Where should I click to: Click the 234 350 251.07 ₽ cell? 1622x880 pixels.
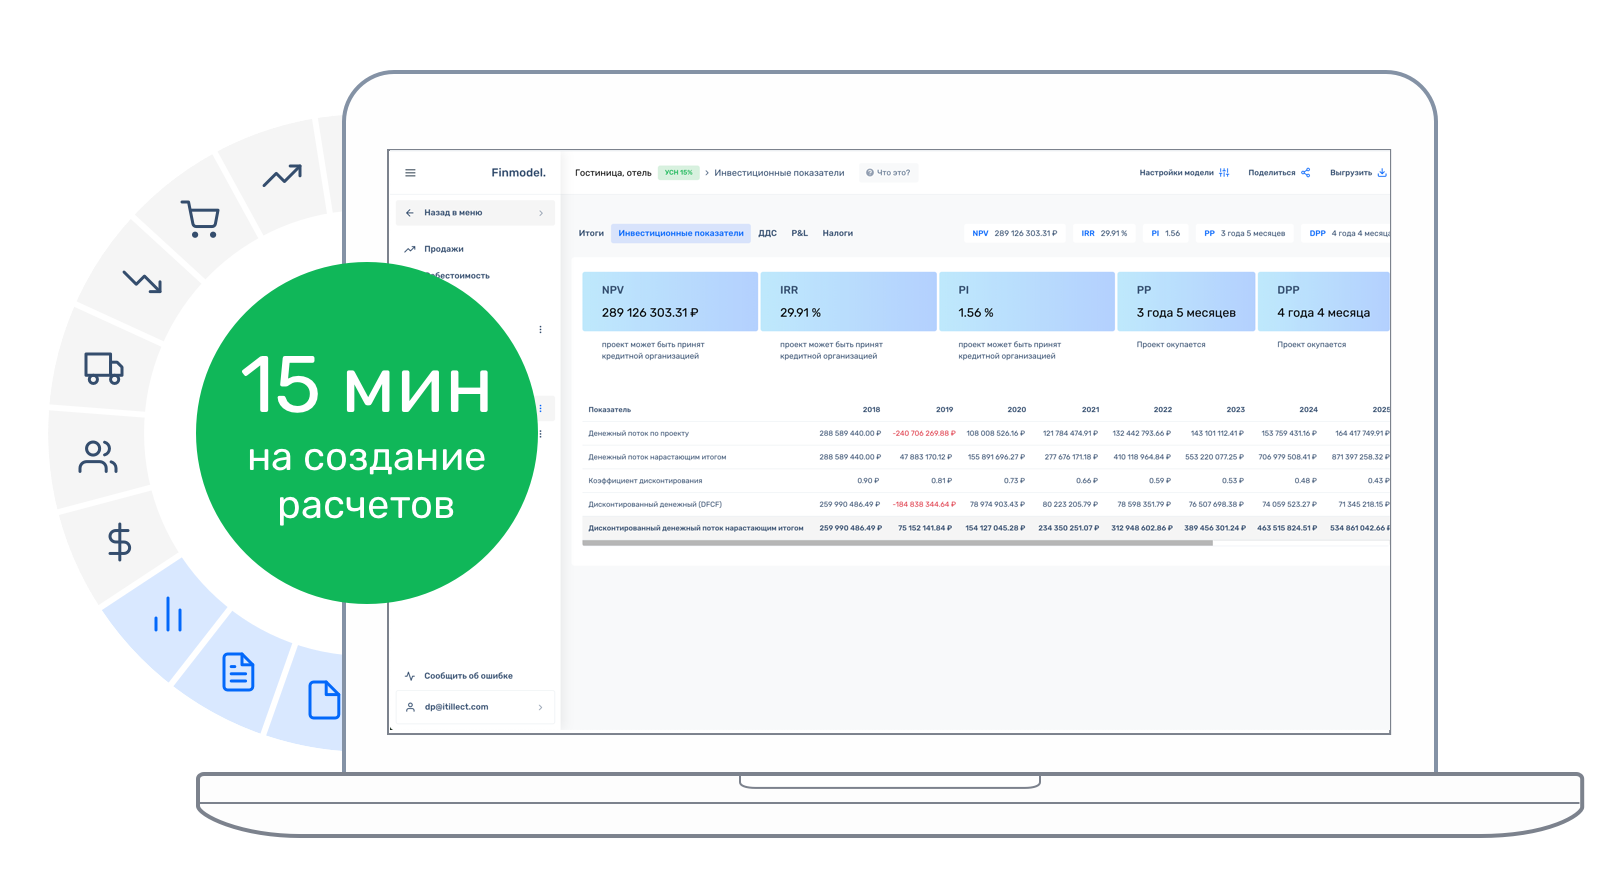click(1068, 528)
